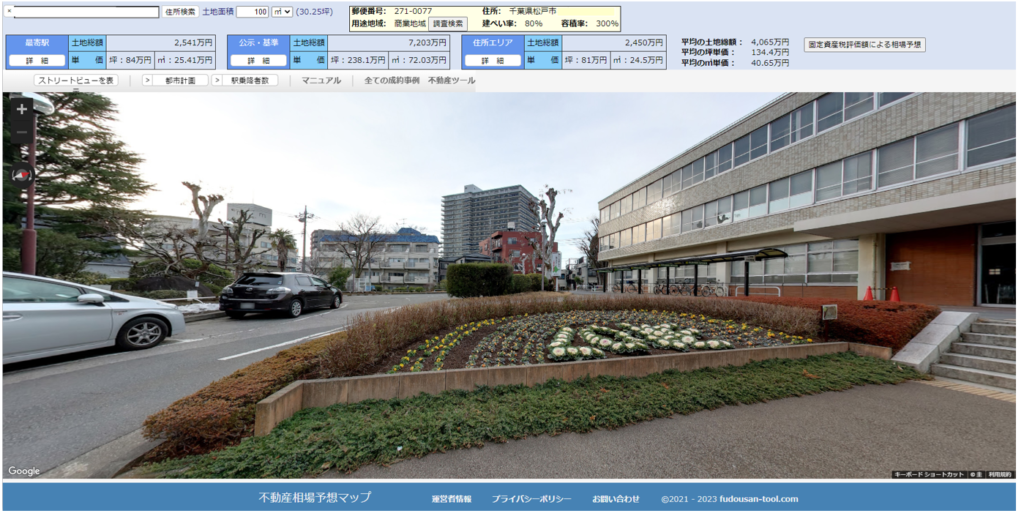The height and width of the screenshot is (516, 1024).
Task: Zoom out Street View with minus button
Action: [22, 132]
